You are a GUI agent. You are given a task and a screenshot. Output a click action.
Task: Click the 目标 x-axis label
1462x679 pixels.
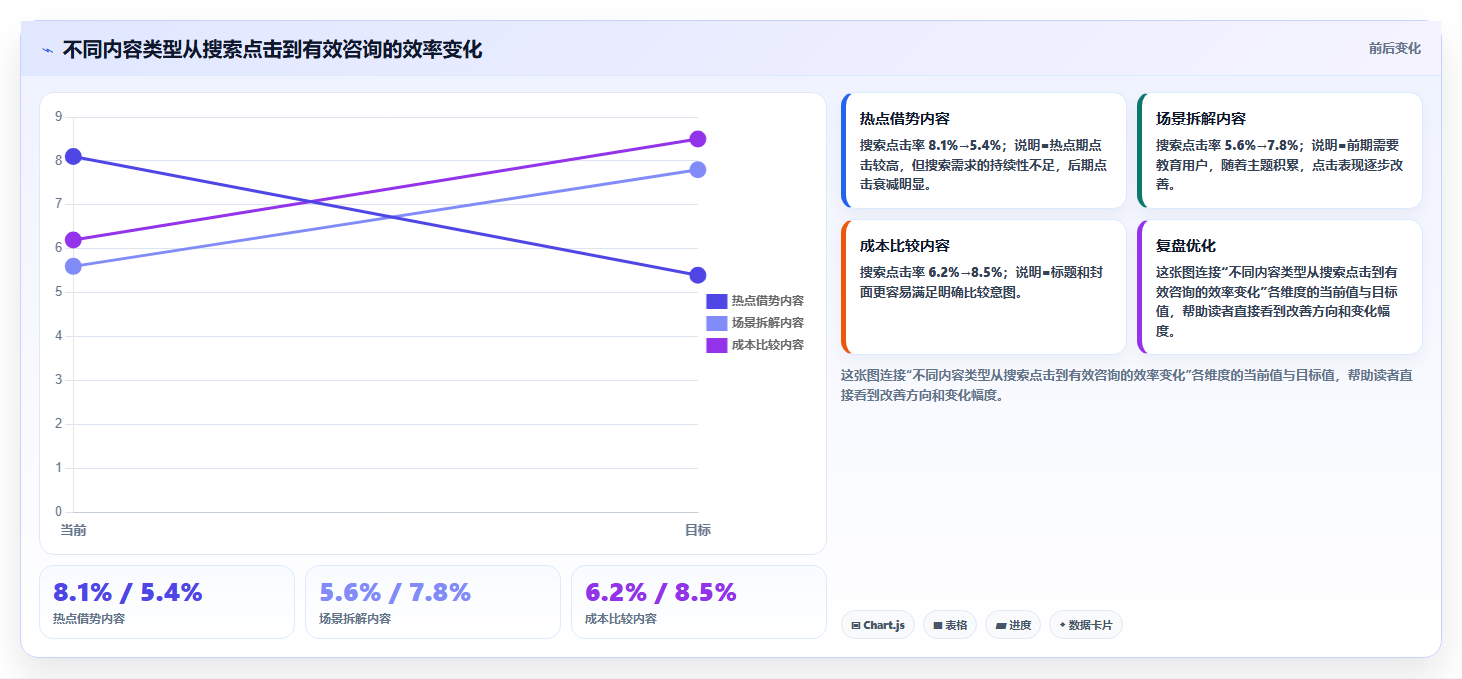coord(698,530)
